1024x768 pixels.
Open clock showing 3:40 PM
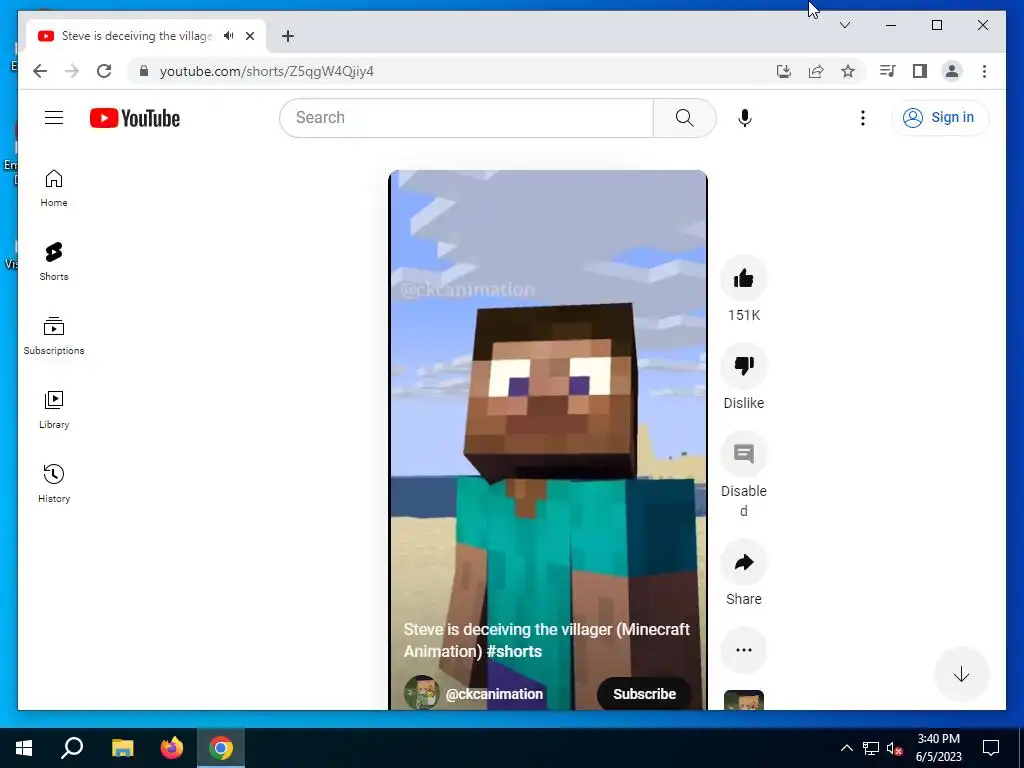(938, 748)
